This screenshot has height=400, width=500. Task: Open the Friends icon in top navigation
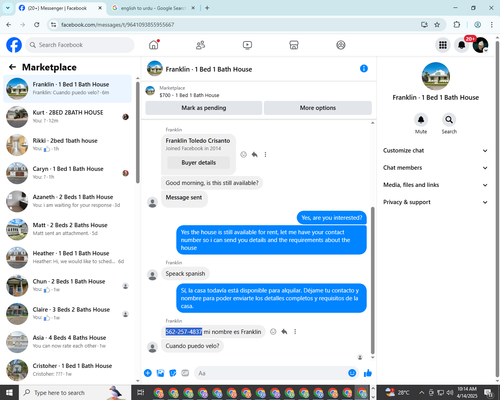click(200, 45)
